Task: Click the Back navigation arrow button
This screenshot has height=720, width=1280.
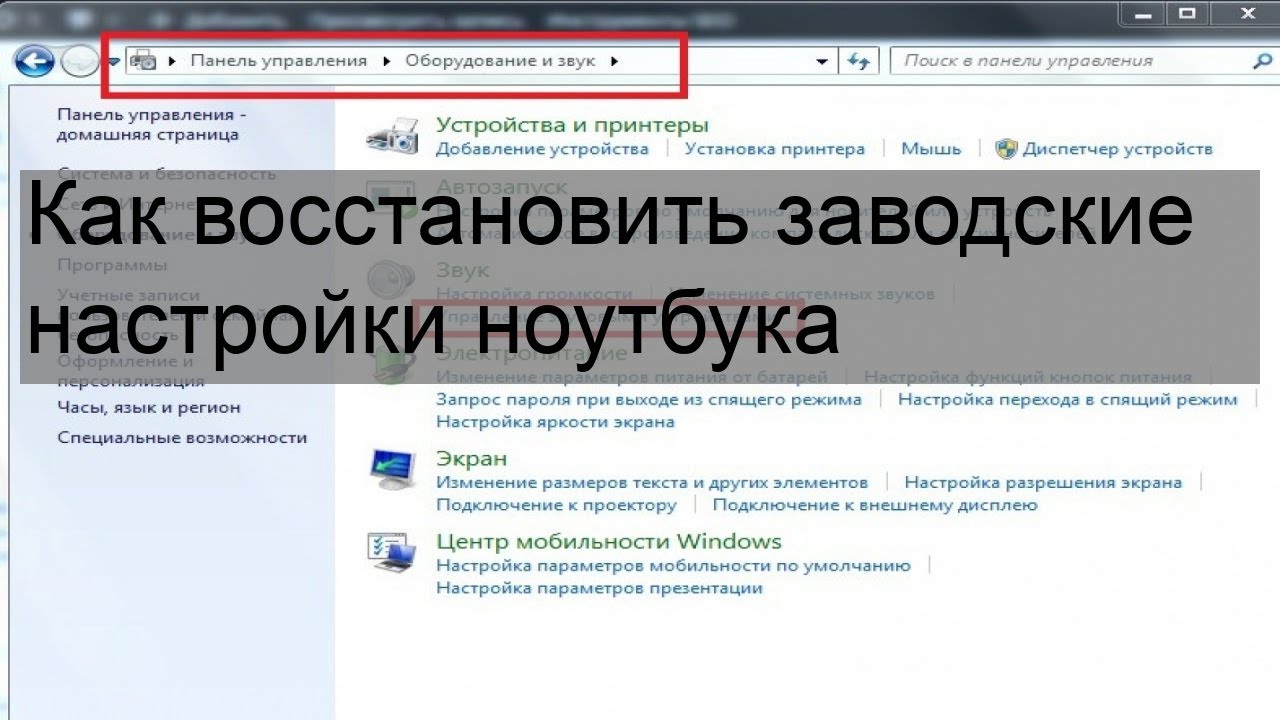Action: (34, 62)
